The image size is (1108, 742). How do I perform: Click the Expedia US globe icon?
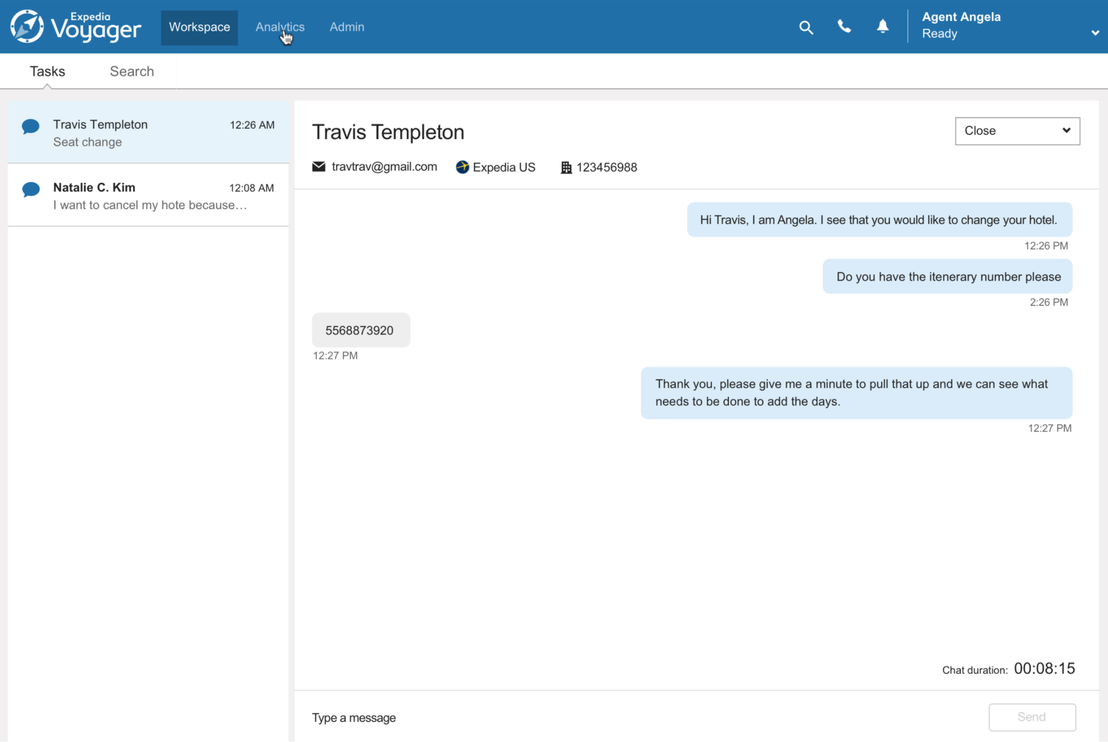click(x=462, y=167)
